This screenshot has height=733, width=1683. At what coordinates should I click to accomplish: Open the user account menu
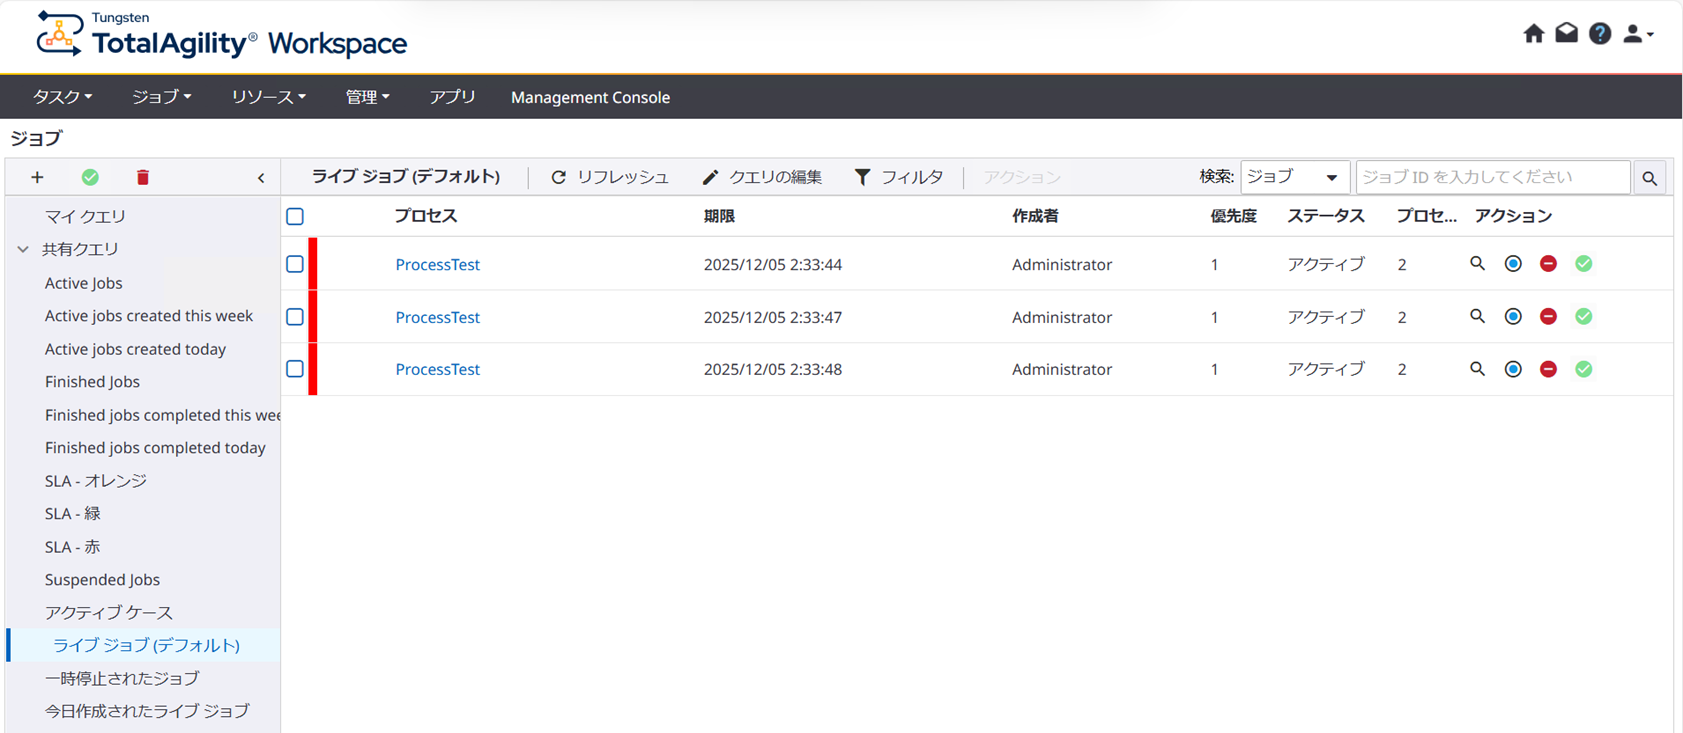point(1638,33)
